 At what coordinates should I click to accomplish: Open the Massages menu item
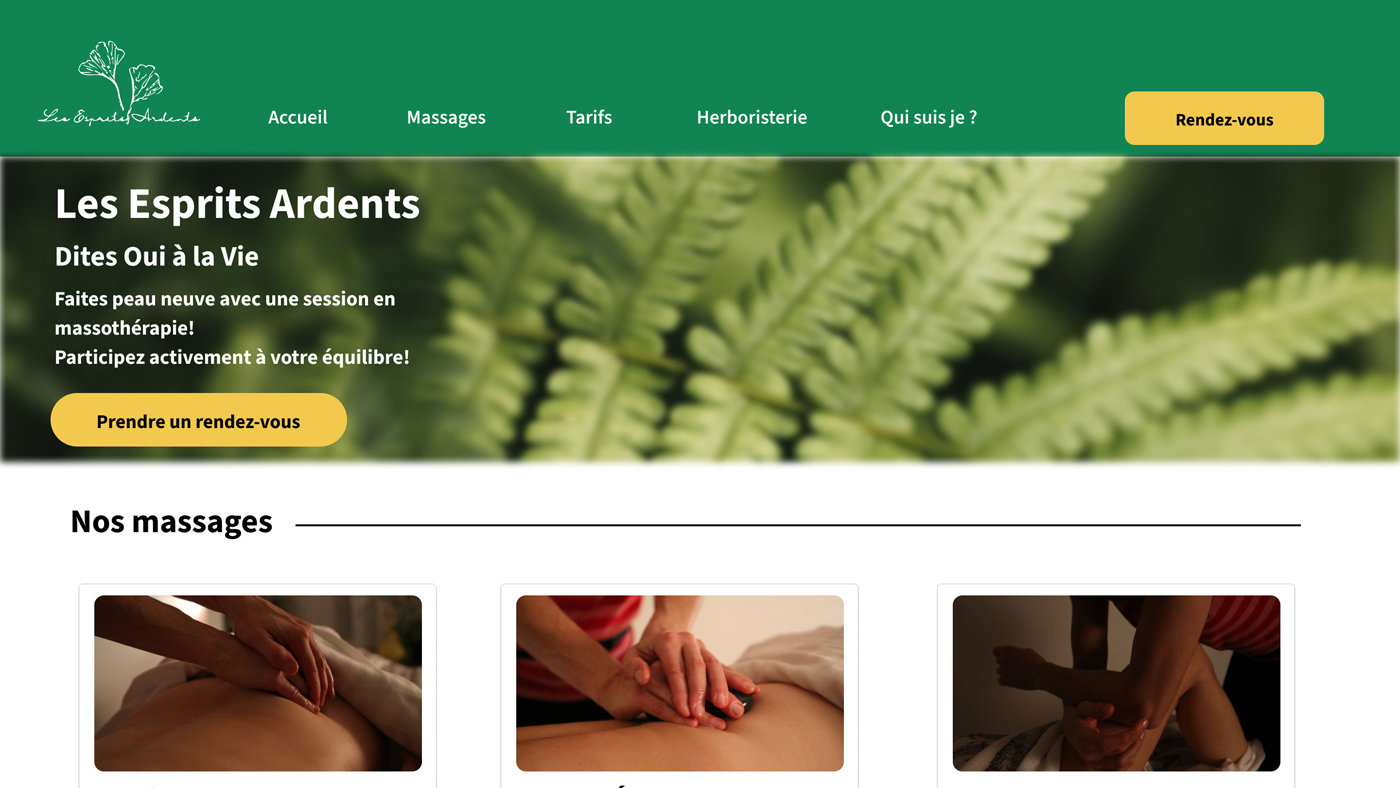(446, 117)
